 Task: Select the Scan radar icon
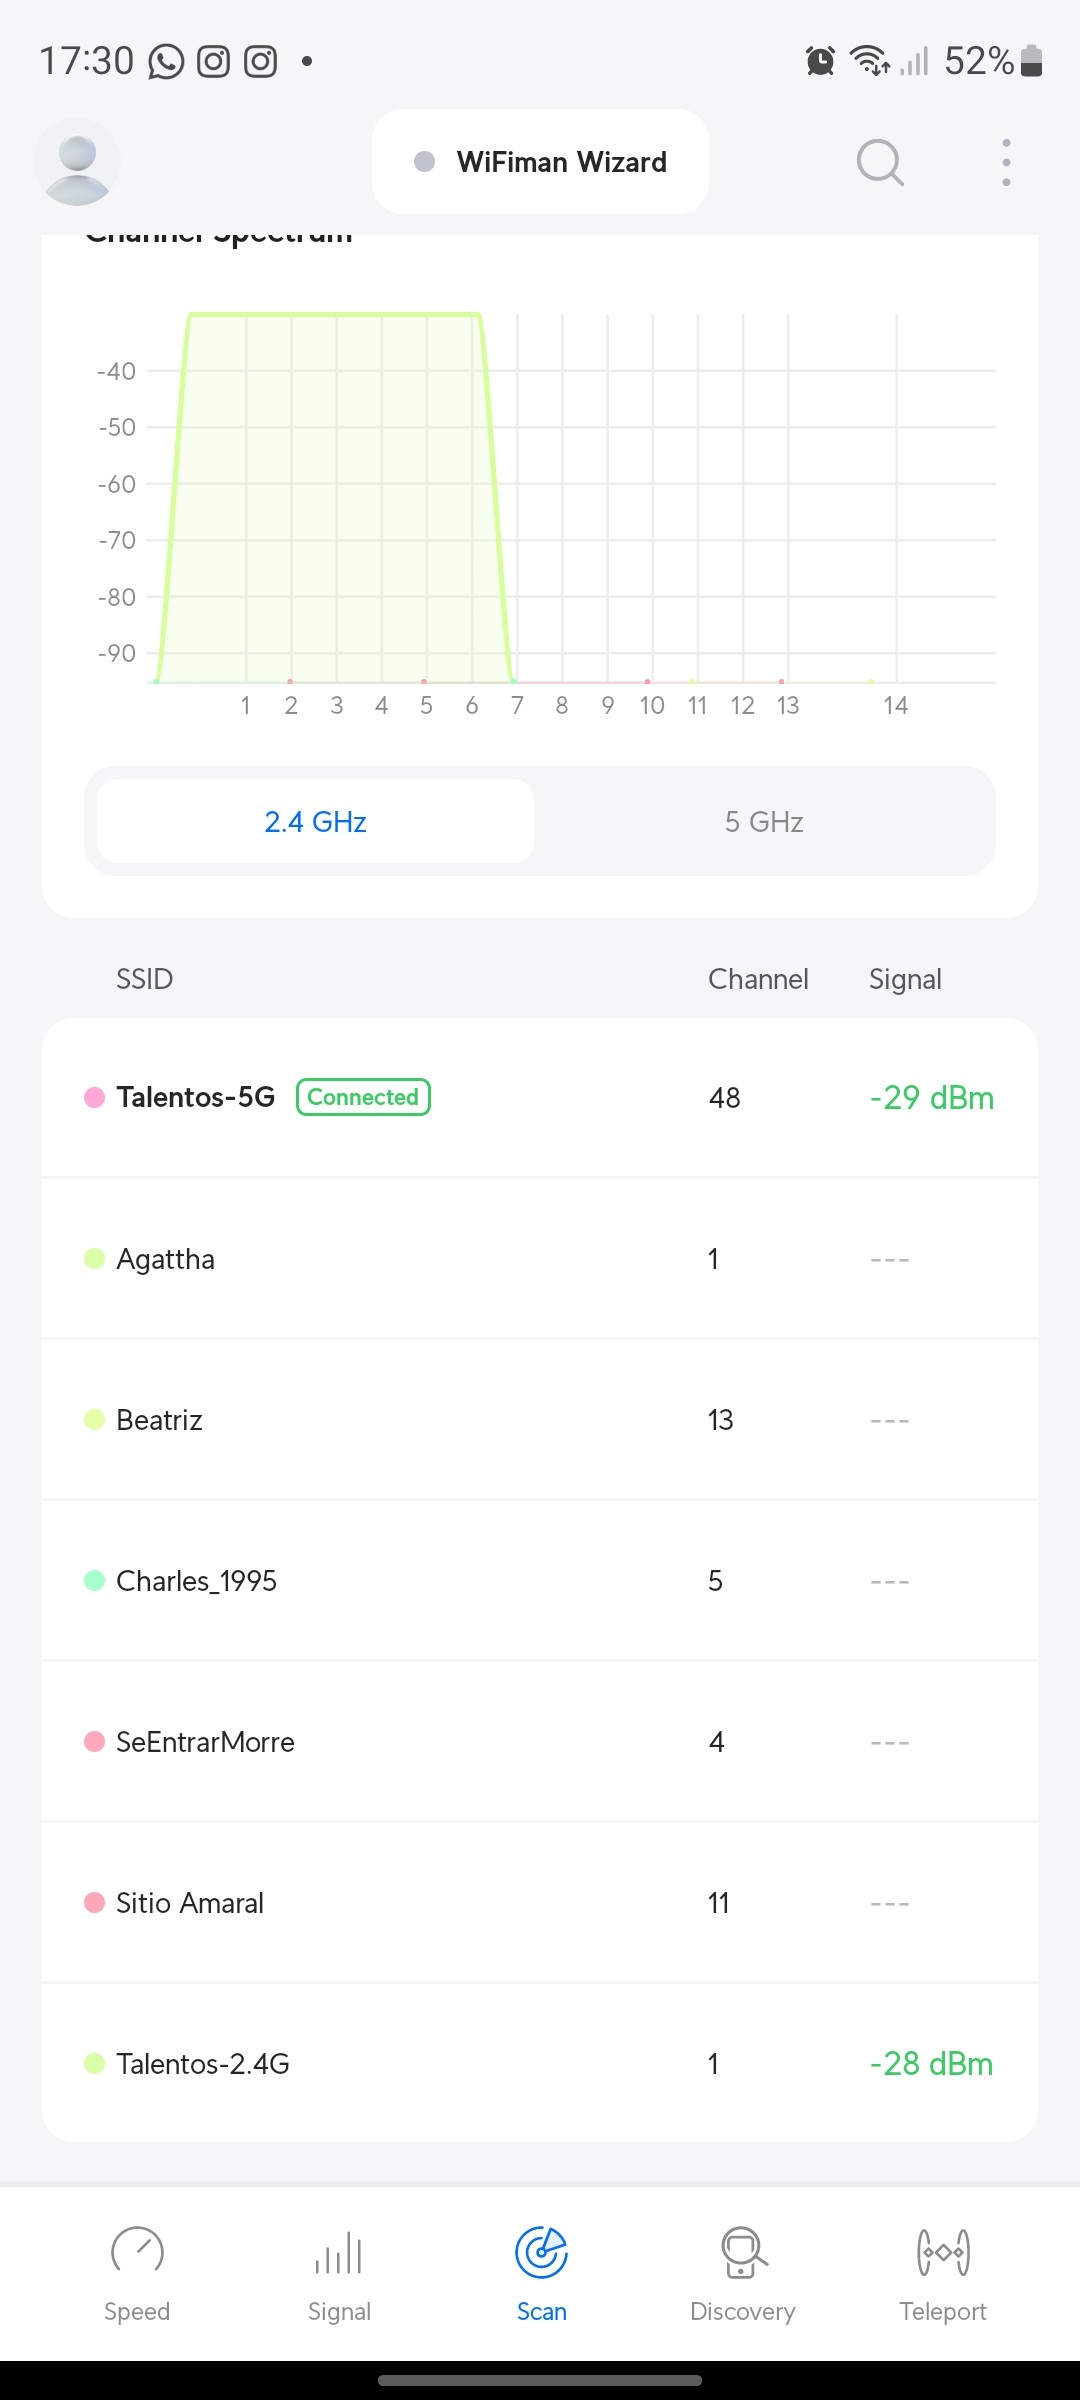(541, 2253)
